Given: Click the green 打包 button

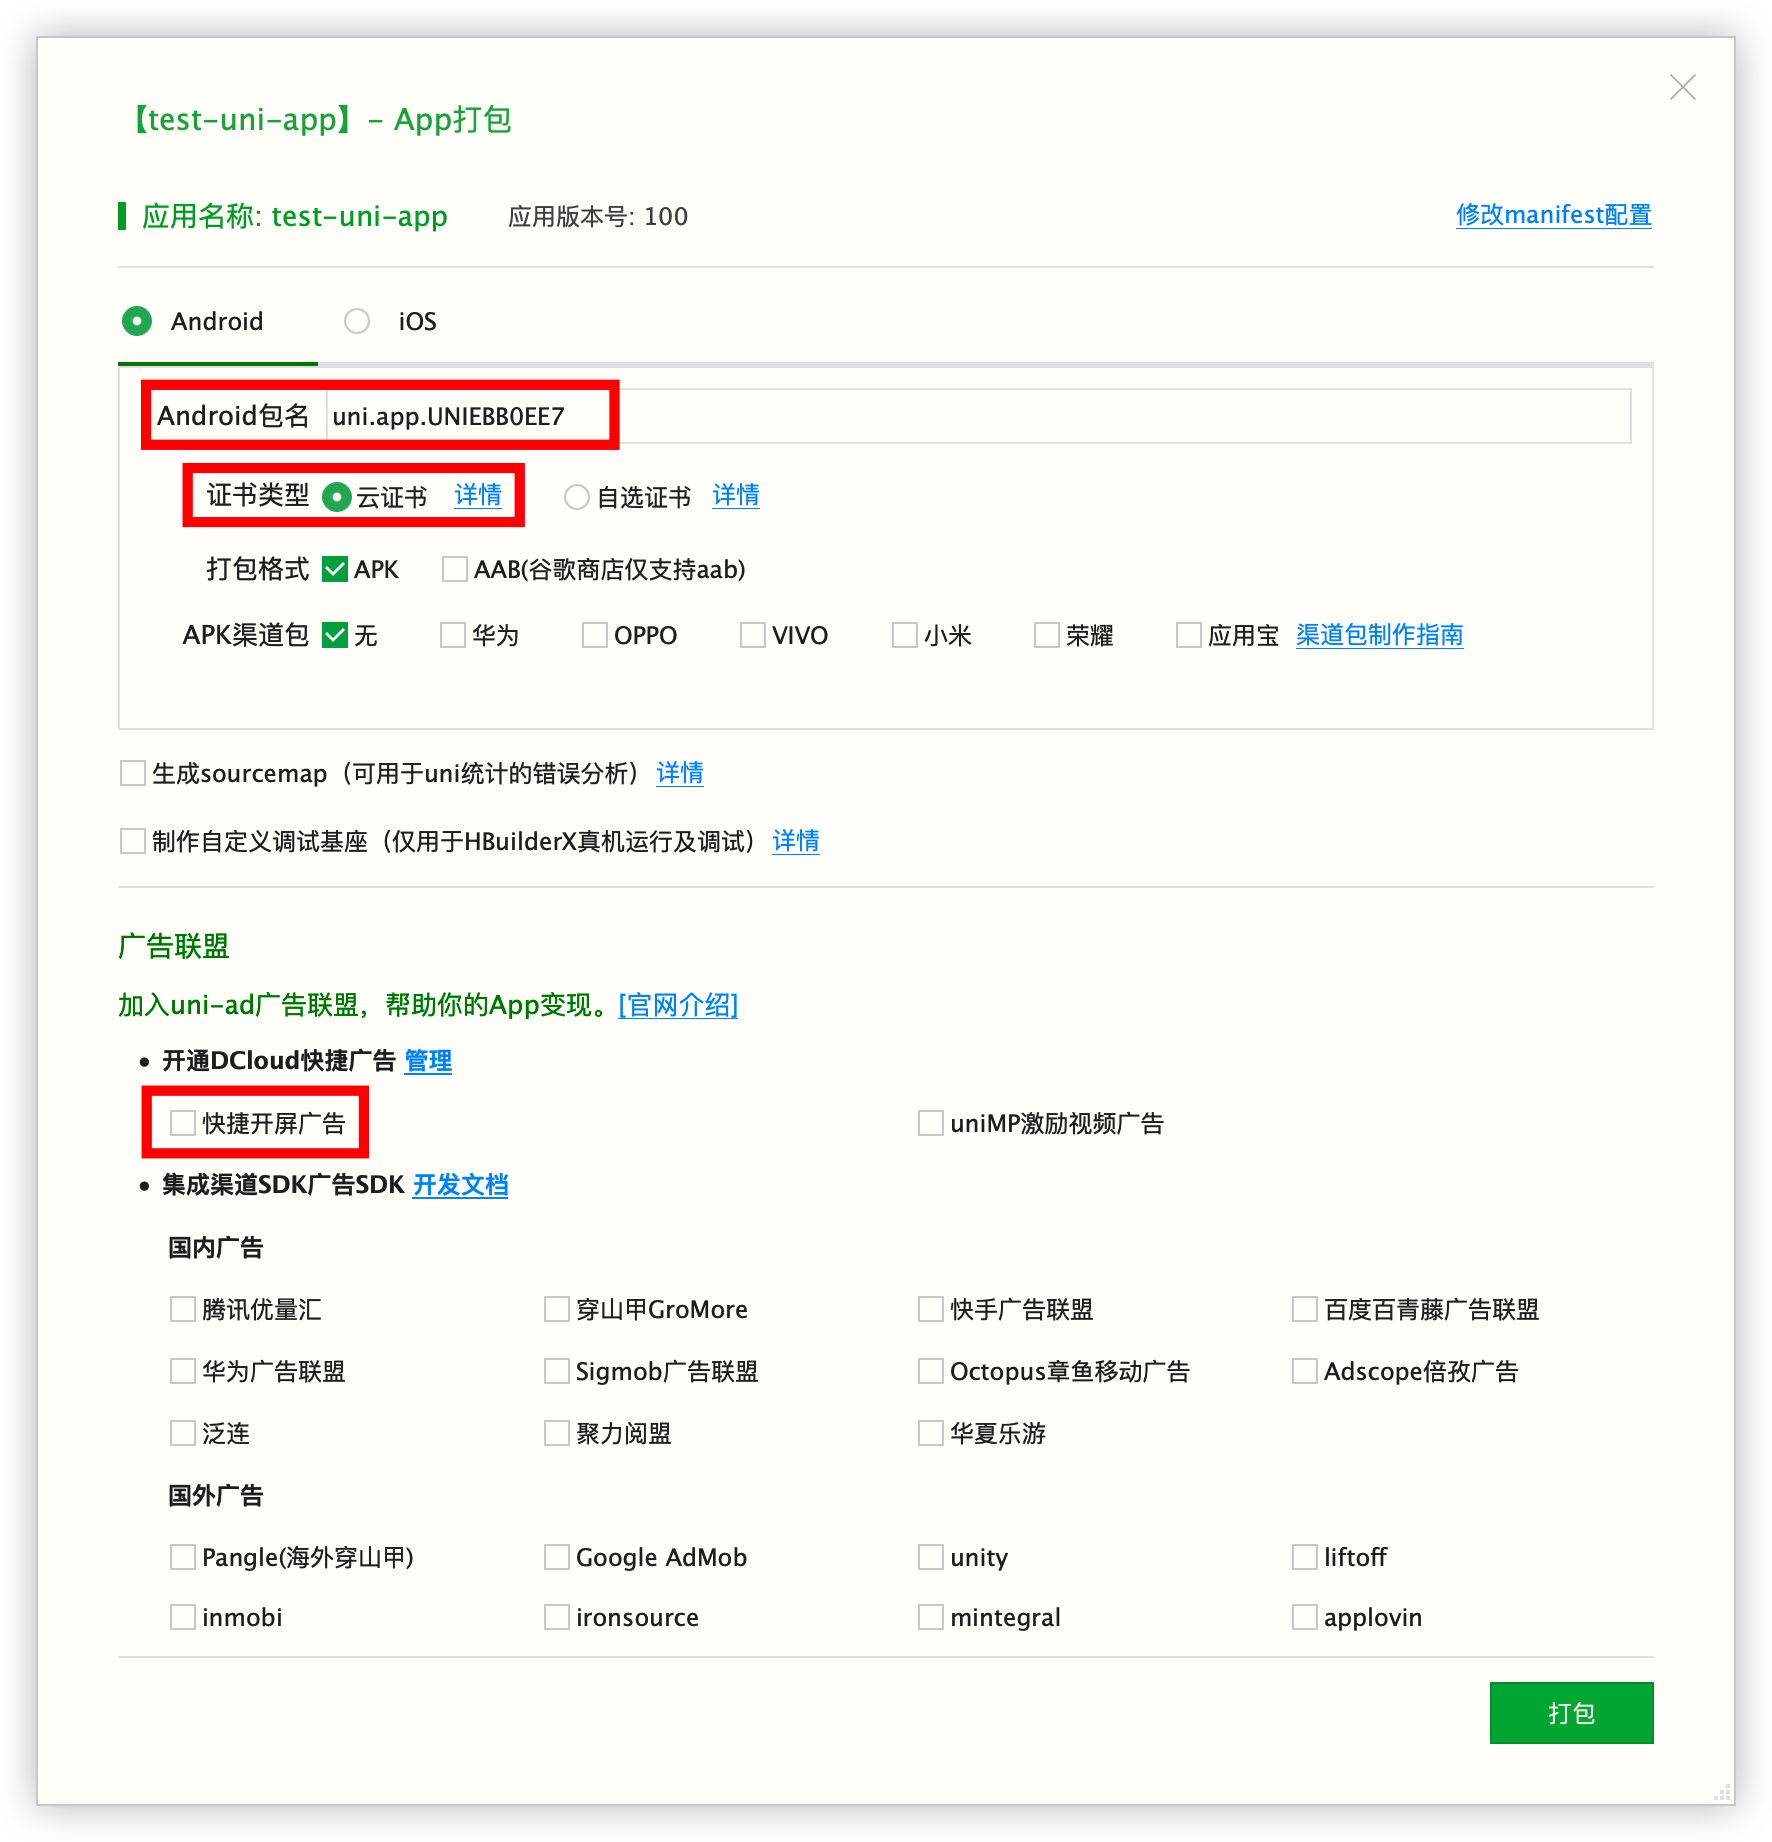Looking at the screenshot, I should (x=1570, y=1713).
